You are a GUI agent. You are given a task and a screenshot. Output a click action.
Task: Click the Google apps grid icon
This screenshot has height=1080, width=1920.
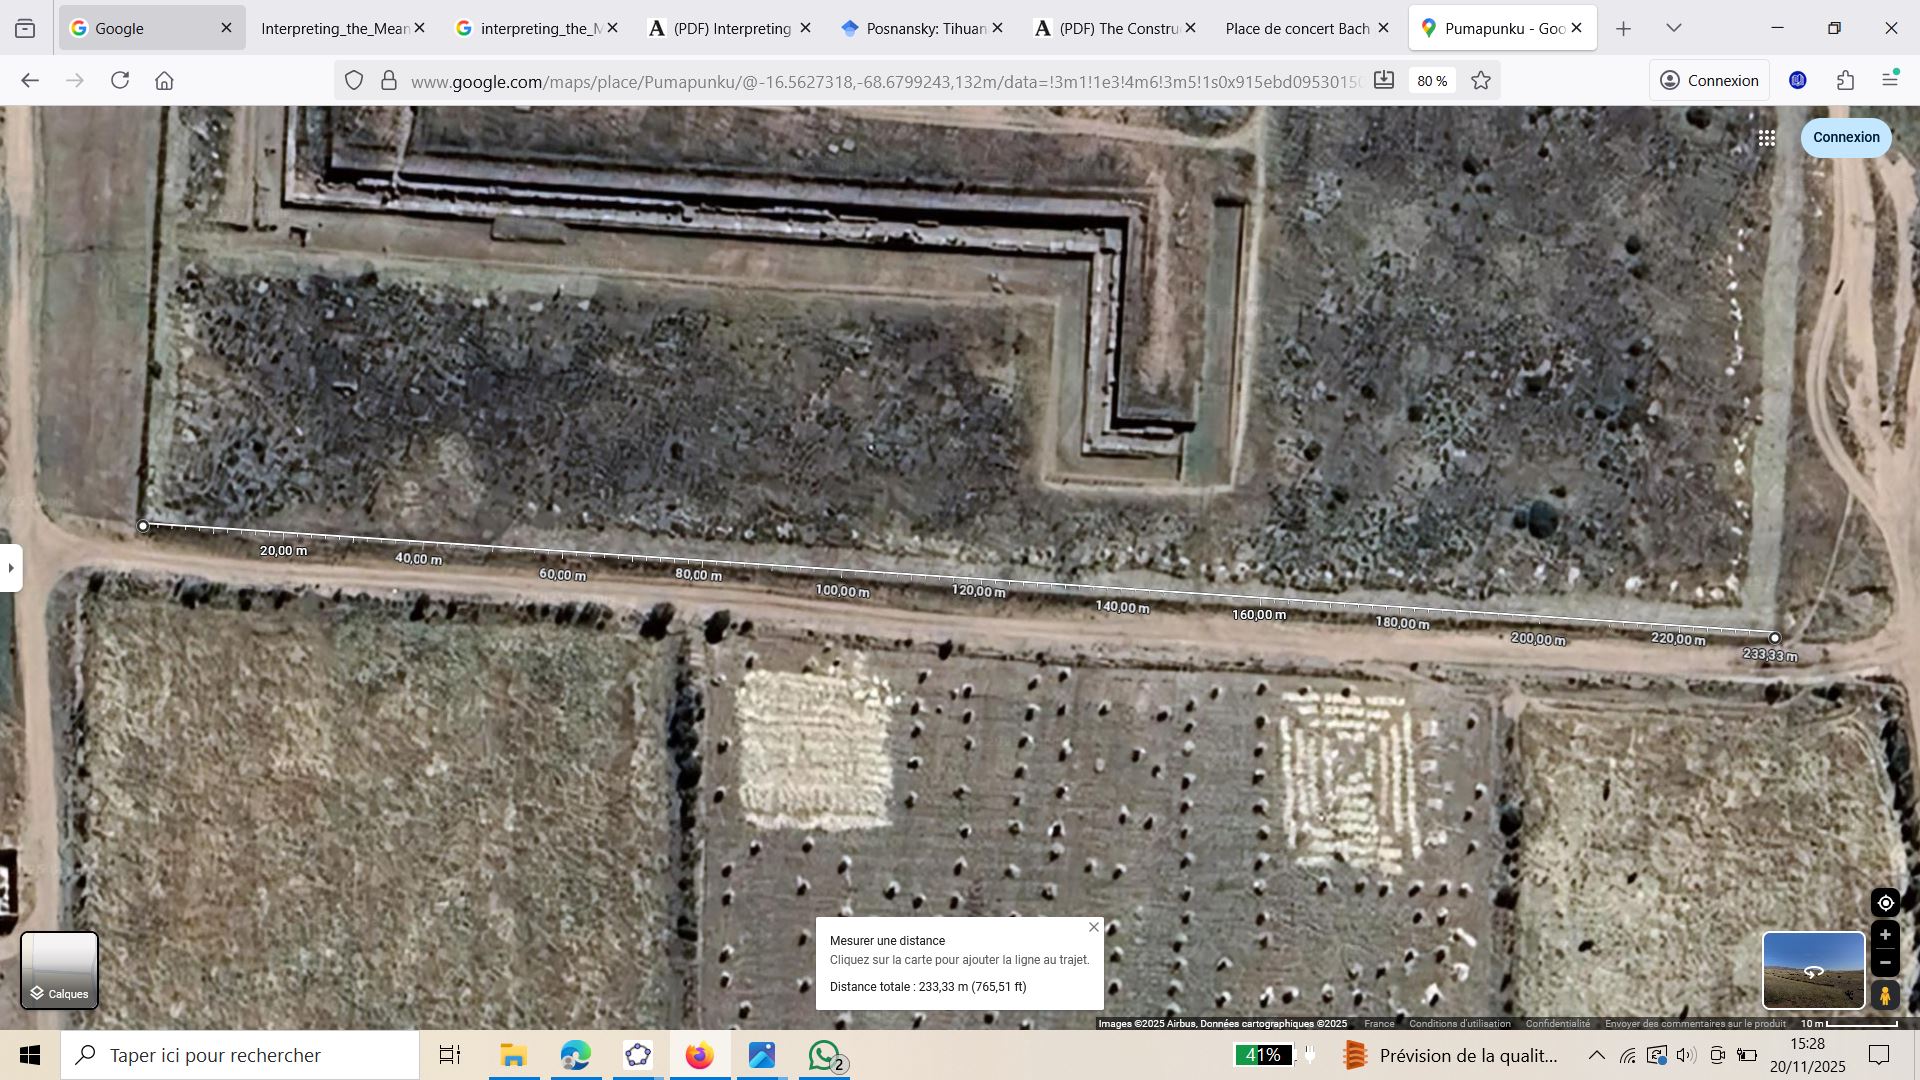pos(1767,139)
